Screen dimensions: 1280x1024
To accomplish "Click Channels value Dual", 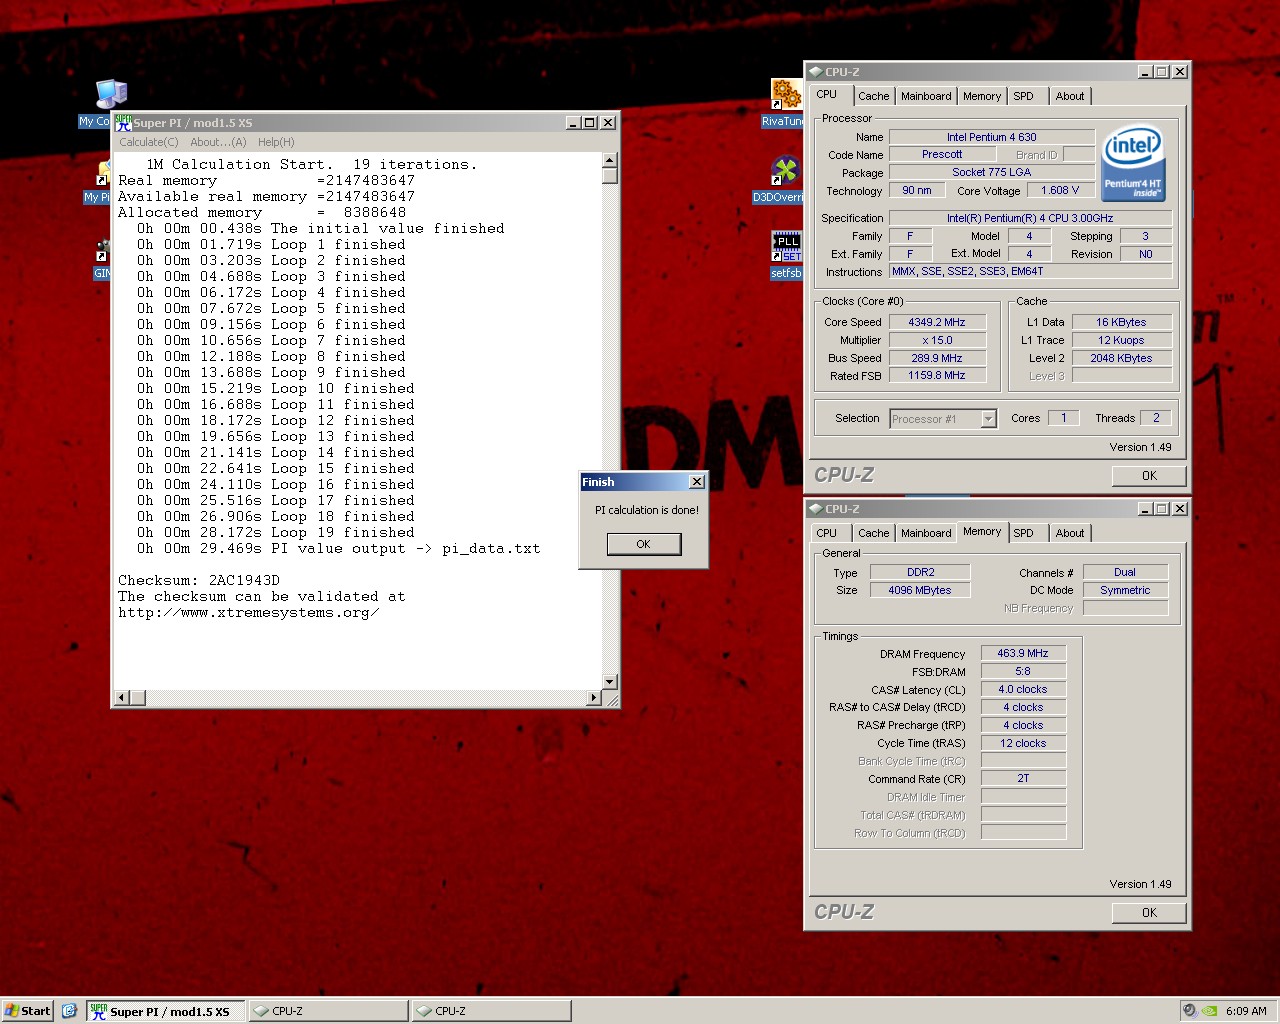I will click(1125, 572).
